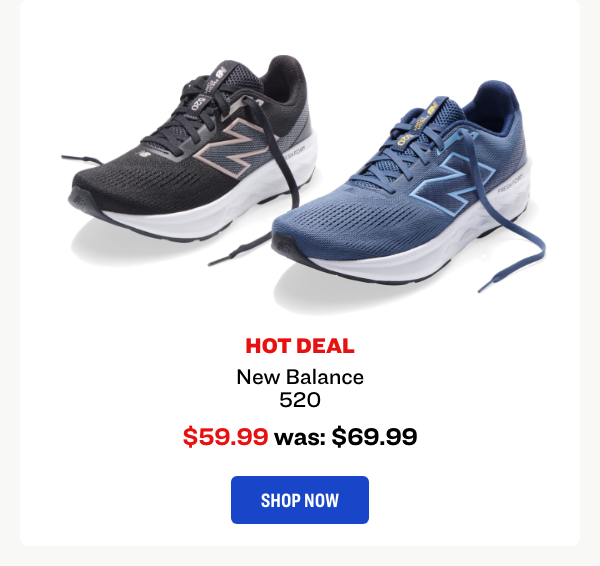Click the original $69.99 price
Image resolution: width=600 pixels, height=566 pixels.
374,437
